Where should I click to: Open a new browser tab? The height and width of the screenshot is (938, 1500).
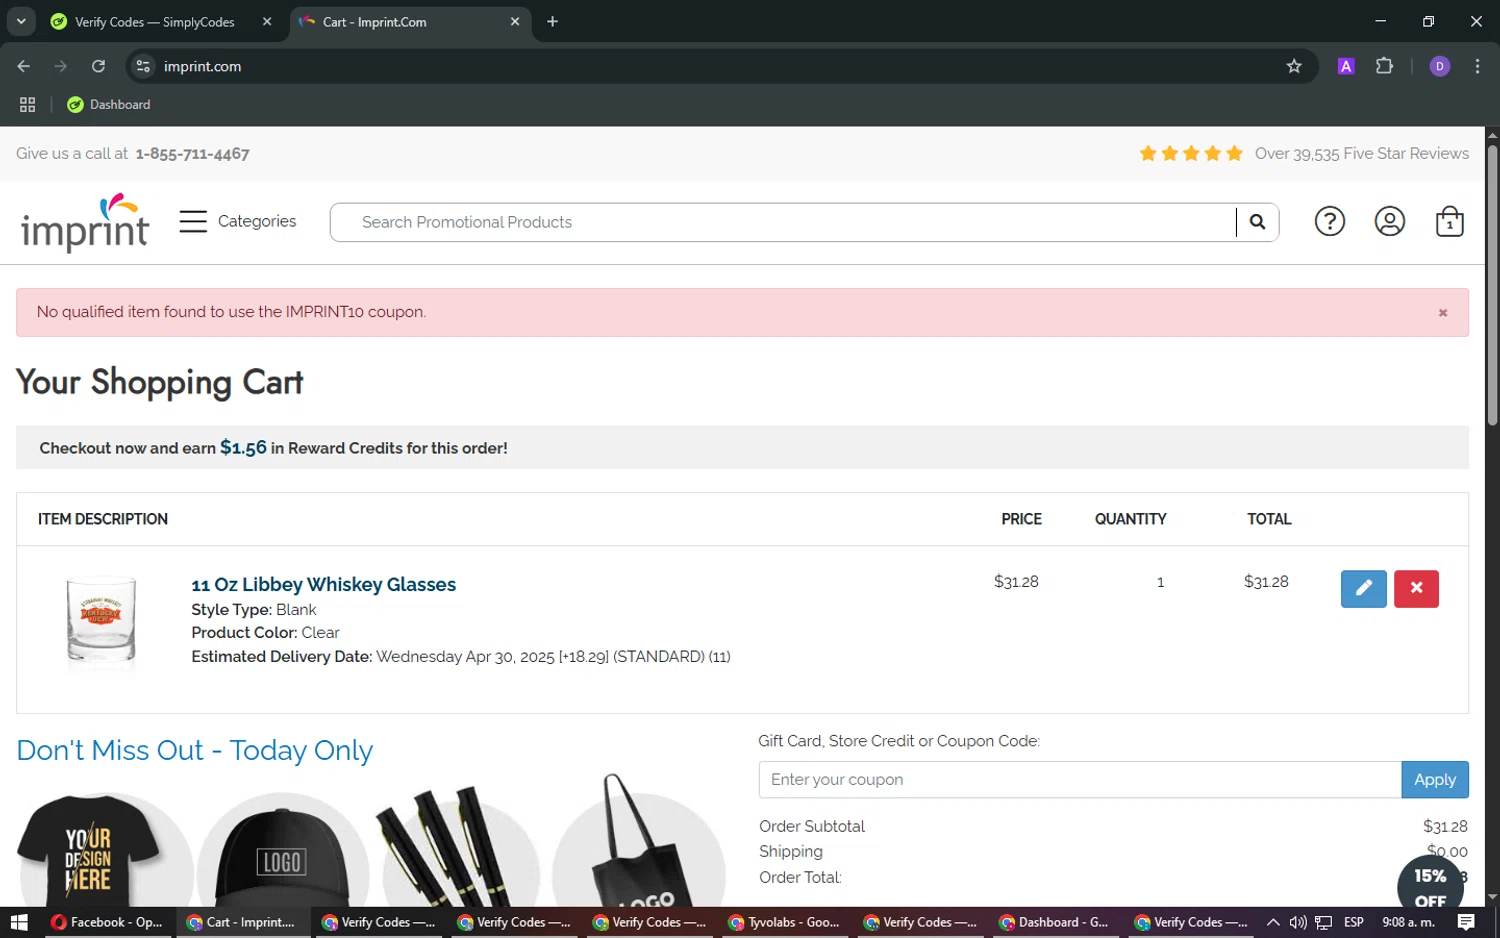pyautogui.click(x=552, y=22)
